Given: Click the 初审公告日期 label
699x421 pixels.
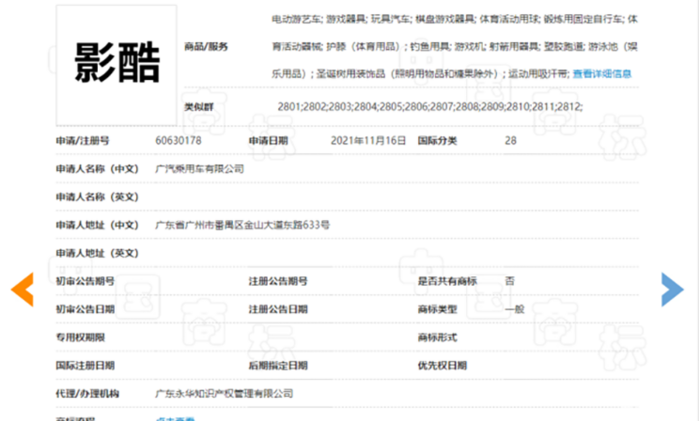Looking at the screenshot, I should pyautogui.click(x=85, y=310).
